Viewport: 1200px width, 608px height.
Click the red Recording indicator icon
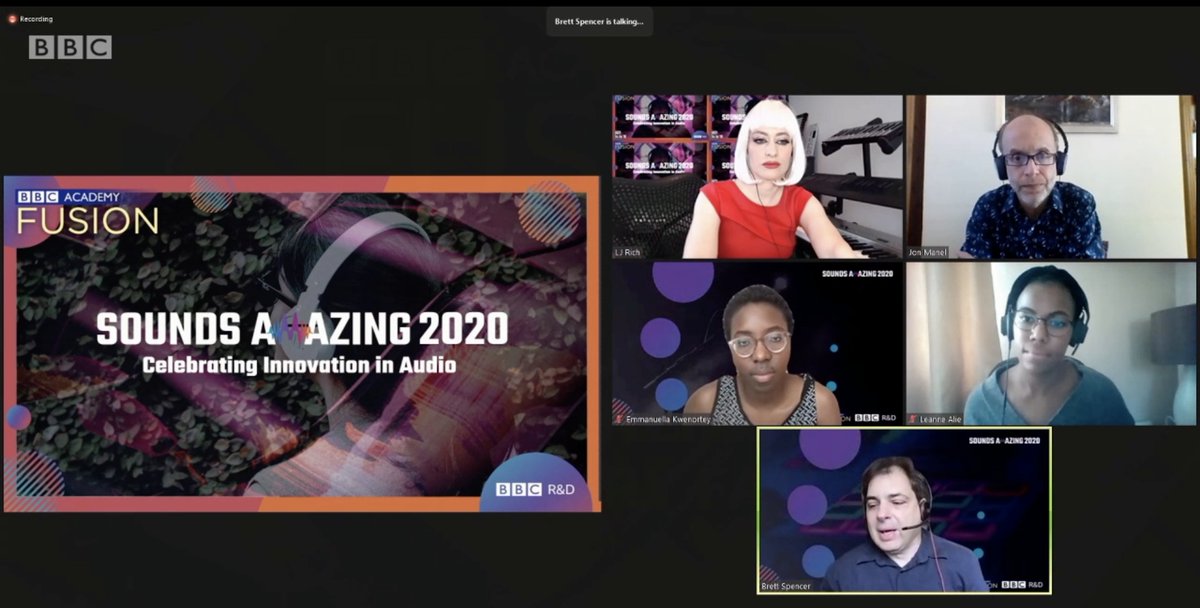point(12,19)
